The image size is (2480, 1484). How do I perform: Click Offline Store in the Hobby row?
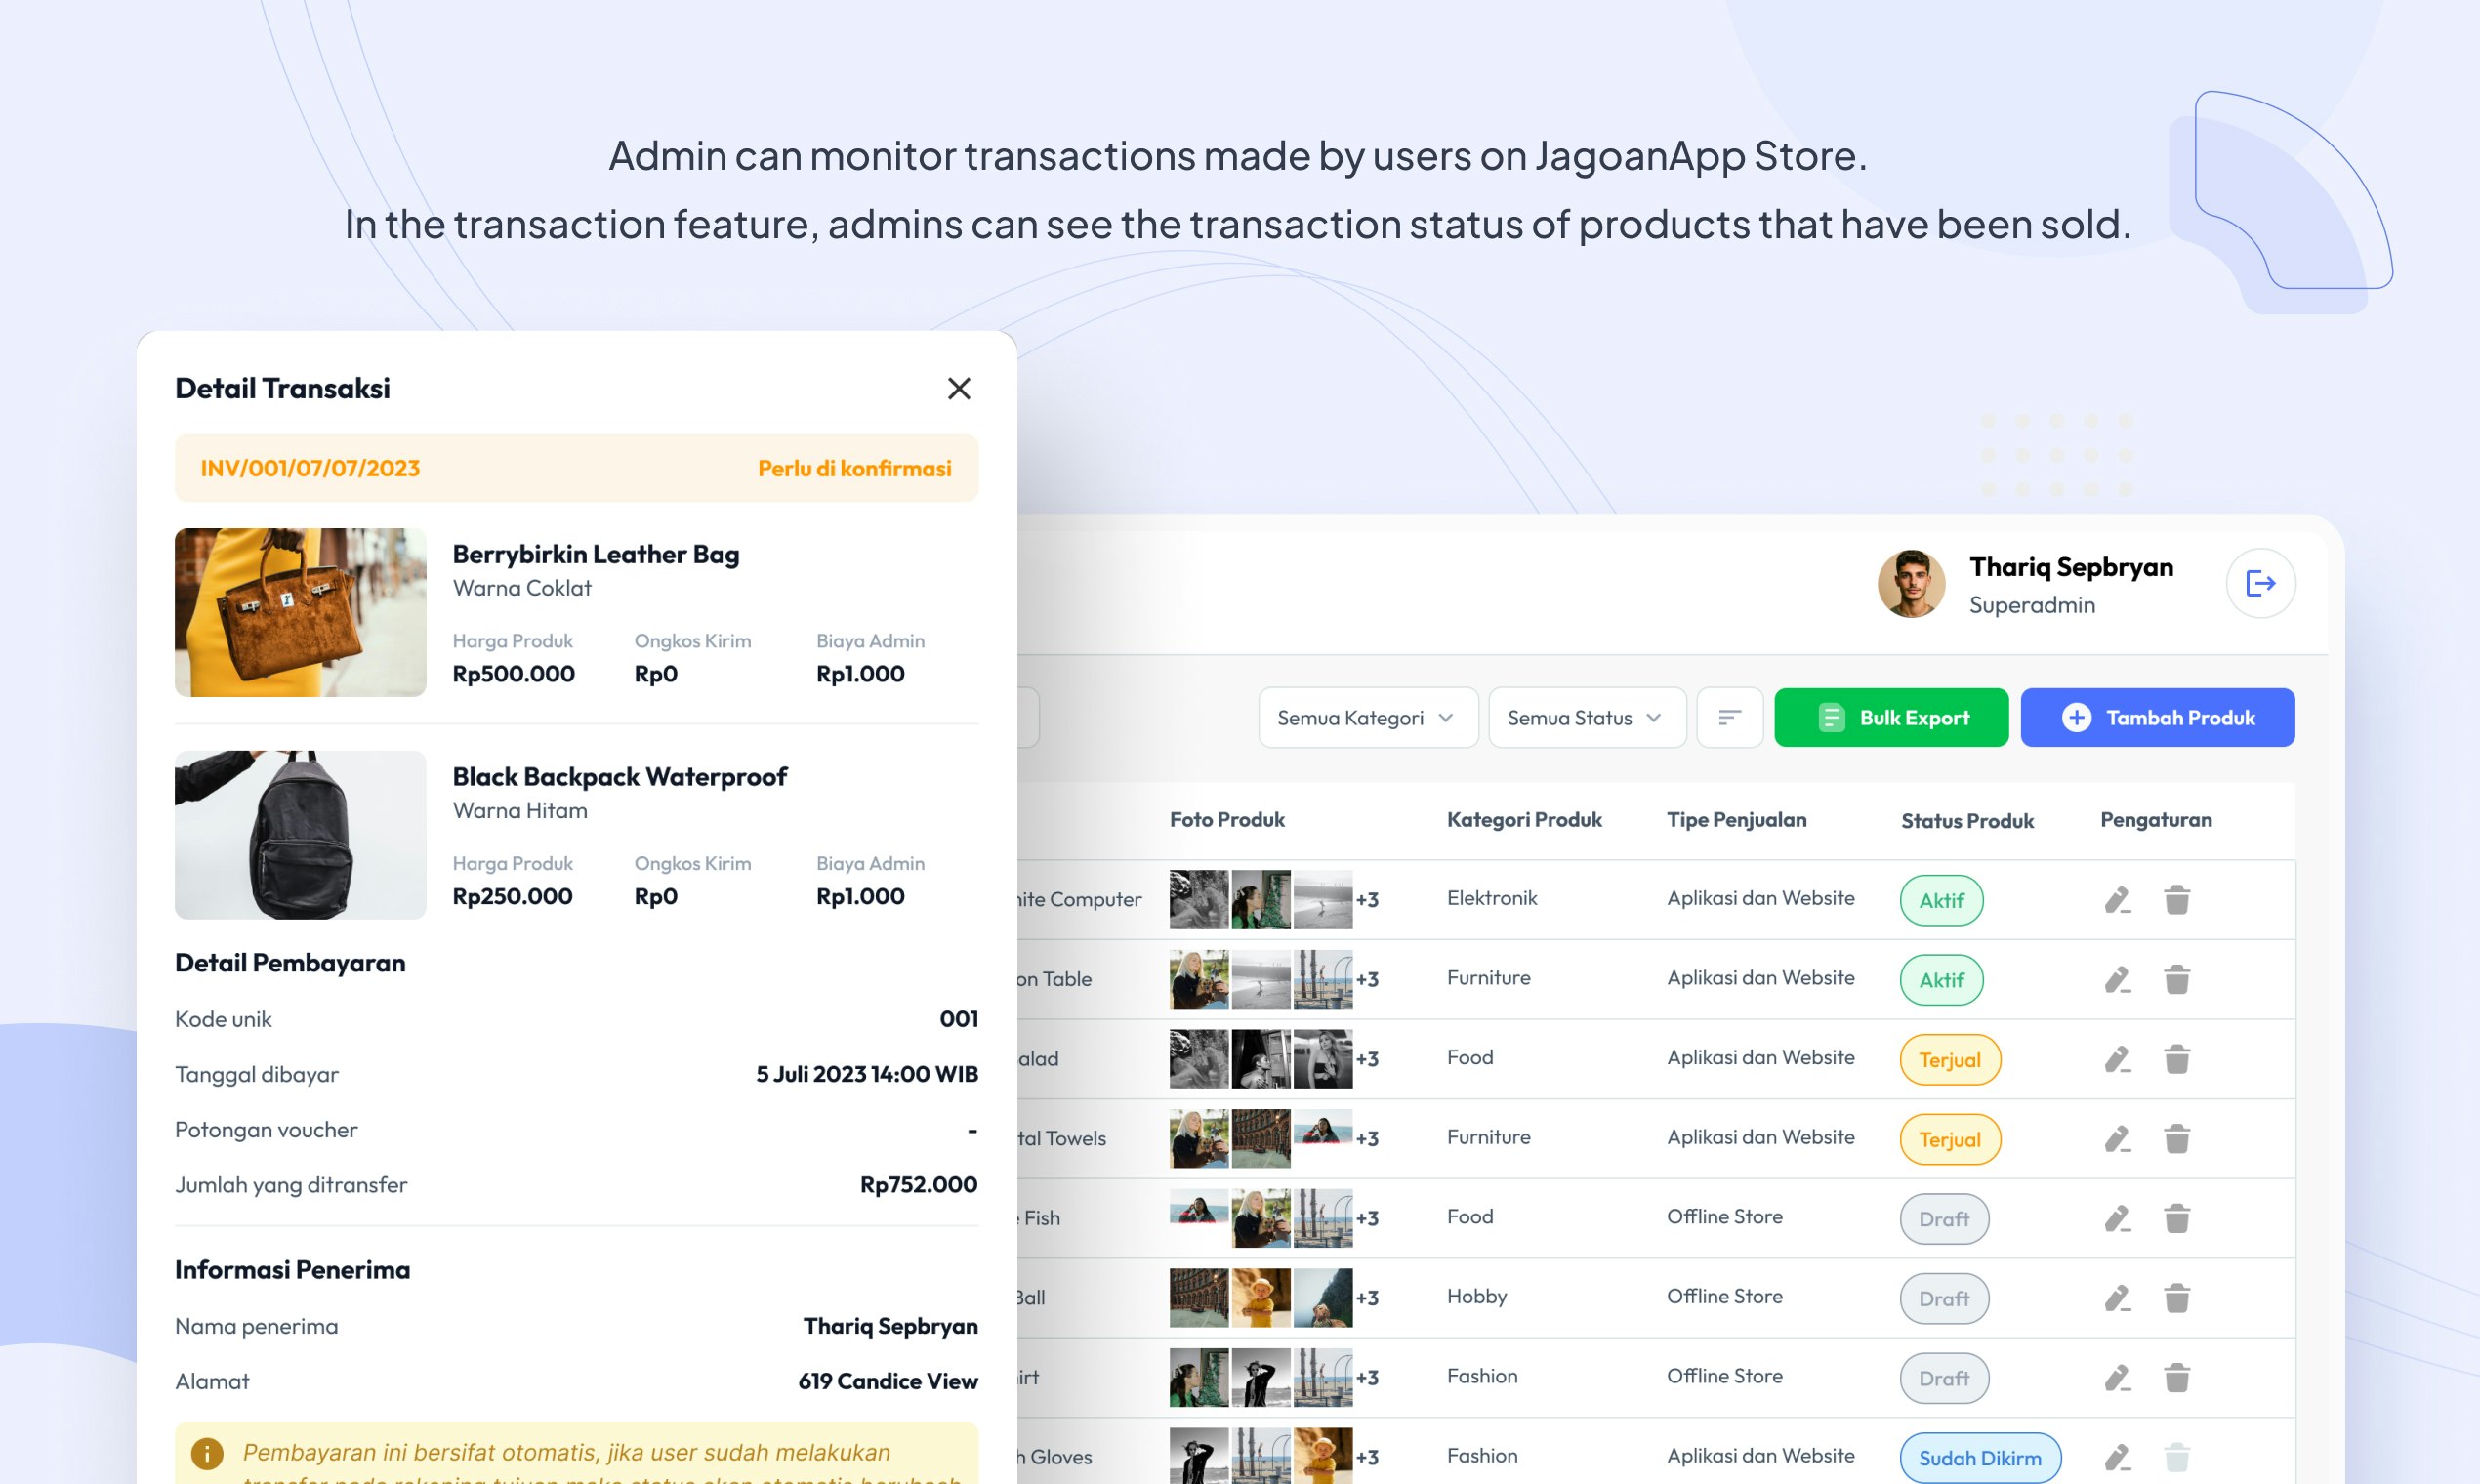(x=1724, y=1296)
